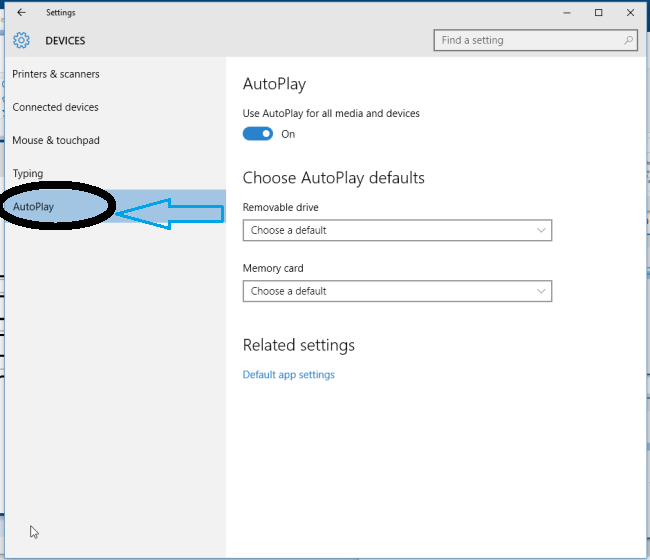Open the Default app settings link
The width and height of the screenshot is (650, 560).
click(x=289, y=375)
